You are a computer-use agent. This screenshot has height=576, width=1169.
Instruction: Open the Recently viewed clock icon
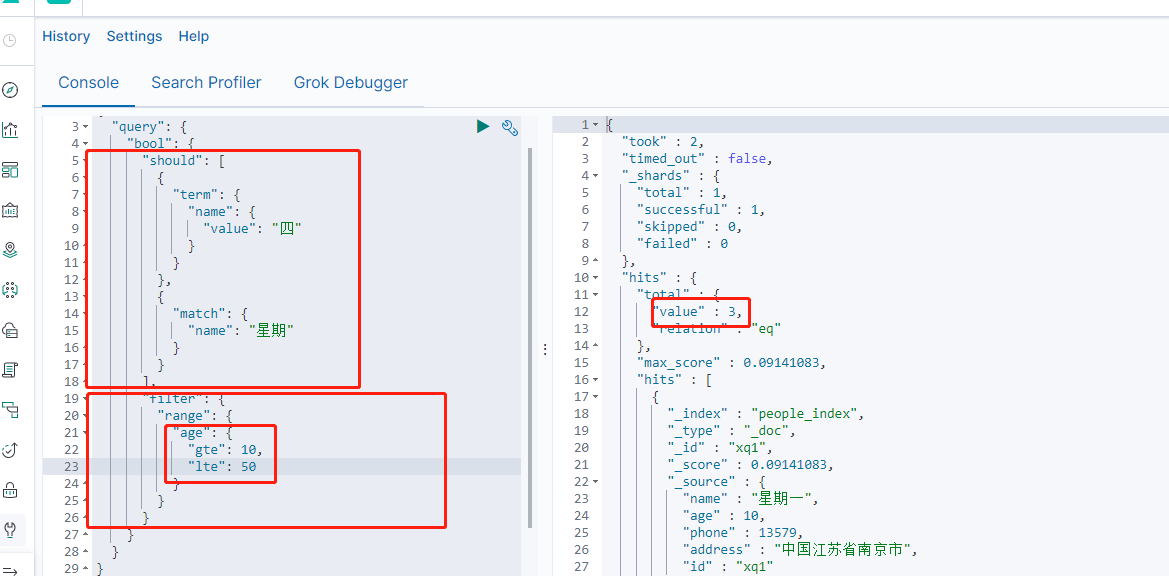10,40
